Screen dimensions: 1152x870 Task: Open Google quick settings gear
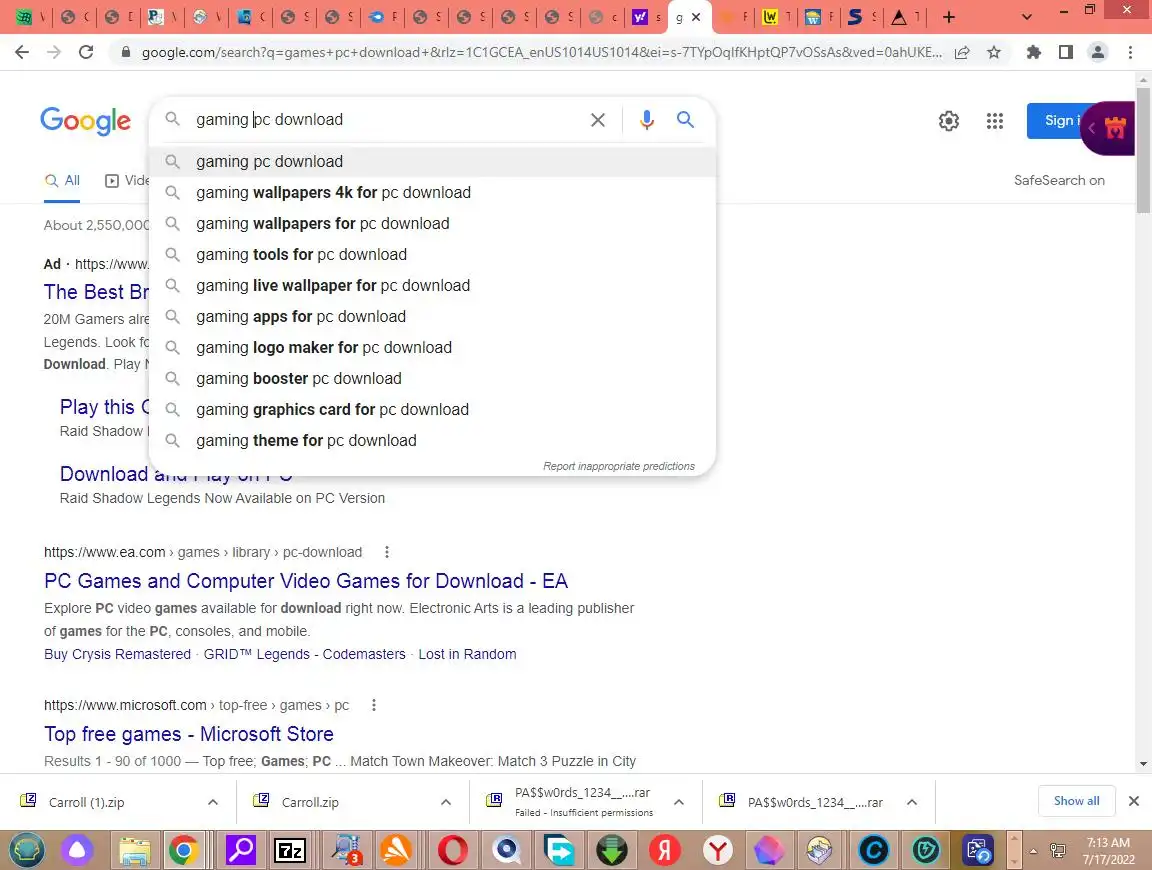948,121
